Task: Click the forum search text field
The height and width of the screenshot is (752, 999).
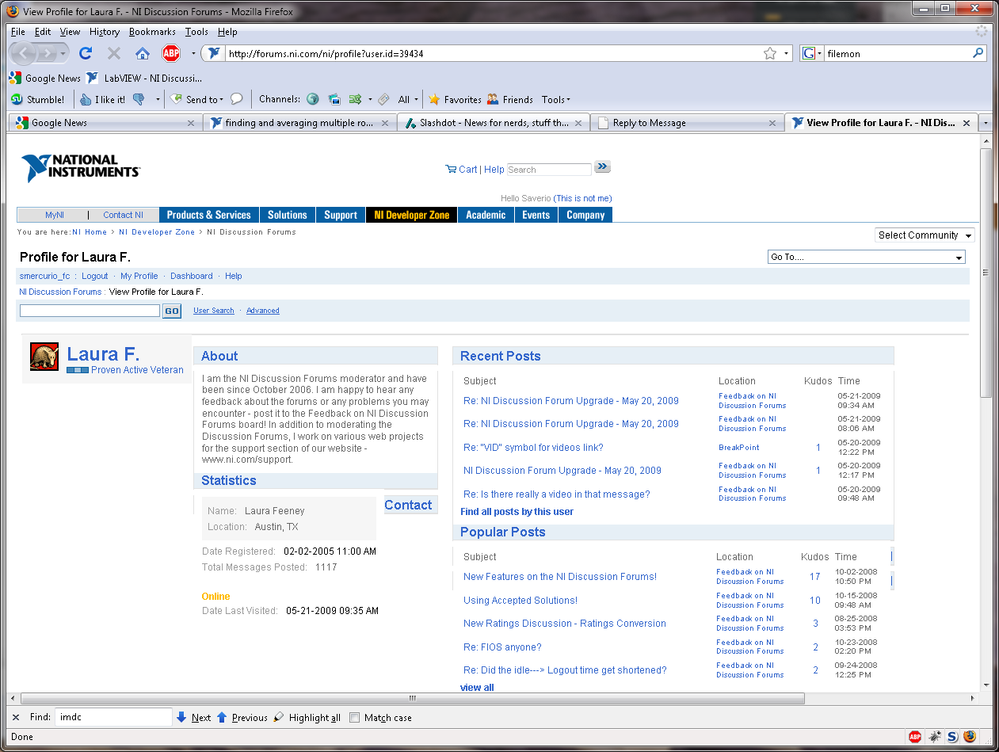Action: coord(90,310)
